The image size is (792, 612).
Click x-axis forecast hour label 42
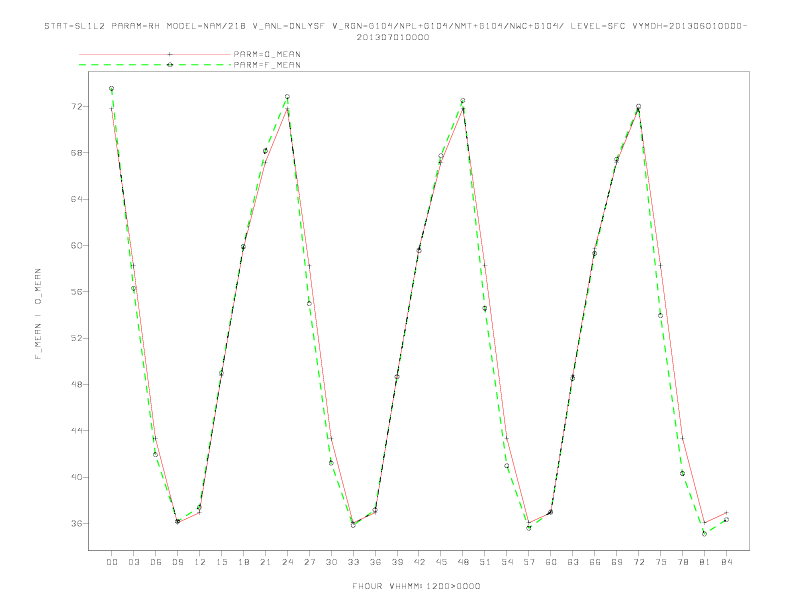(419, 562)
